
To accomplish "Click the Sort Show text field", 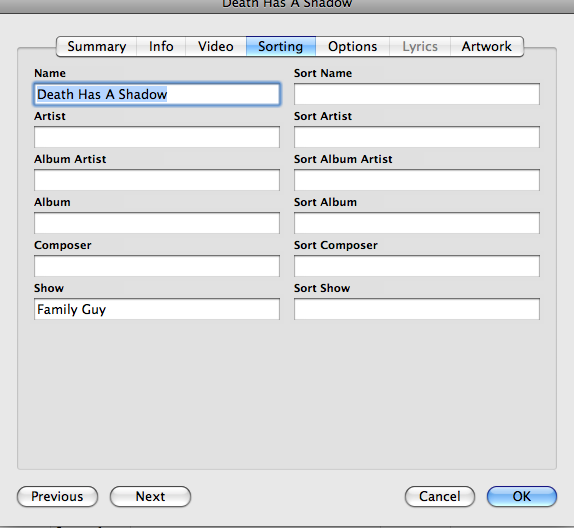I will tap(417, 309).
